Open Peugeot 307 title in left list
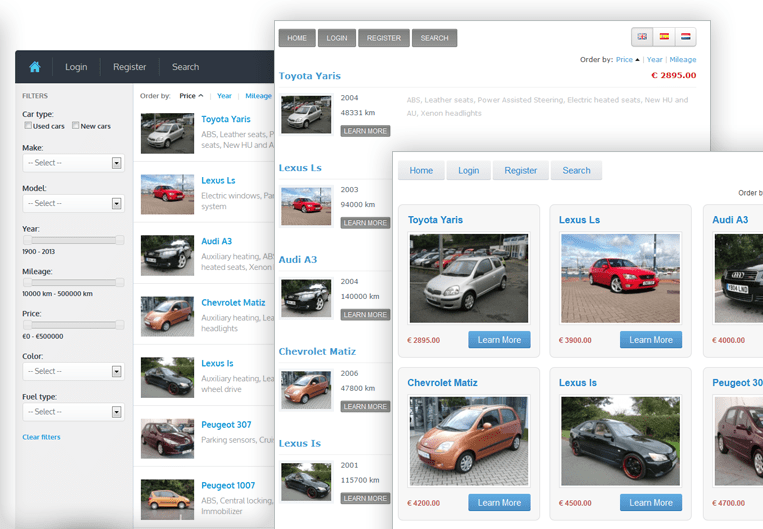 click(226, 425)
